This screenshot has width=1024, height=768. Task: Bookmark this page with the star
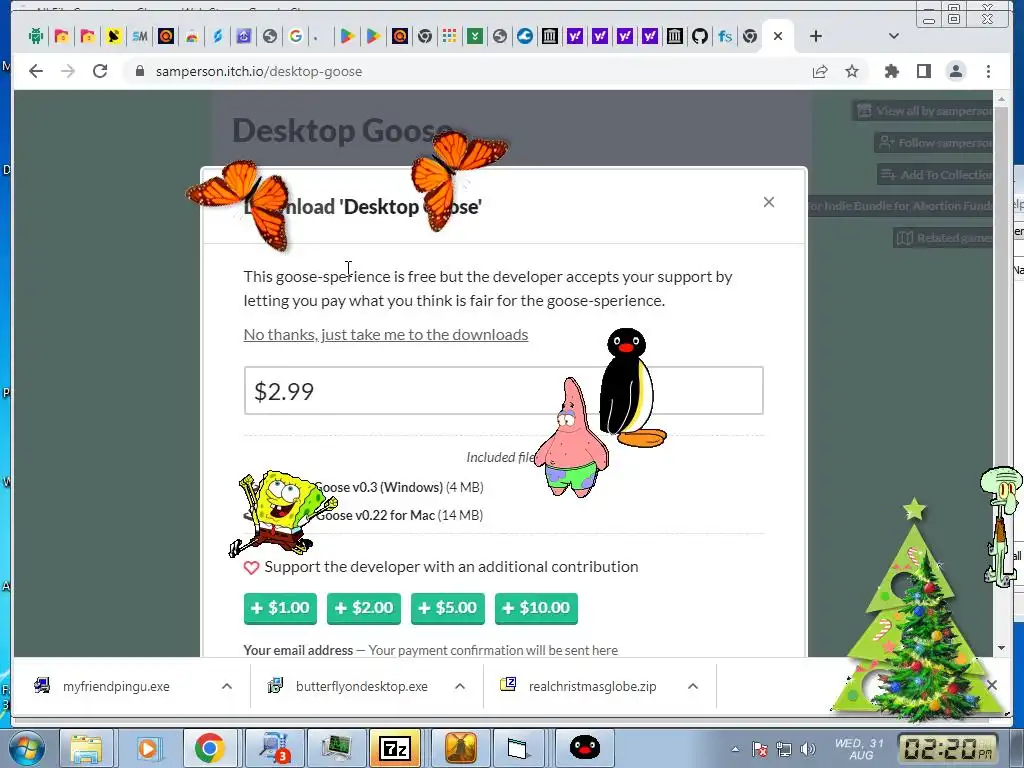click(x=852, y=71)
